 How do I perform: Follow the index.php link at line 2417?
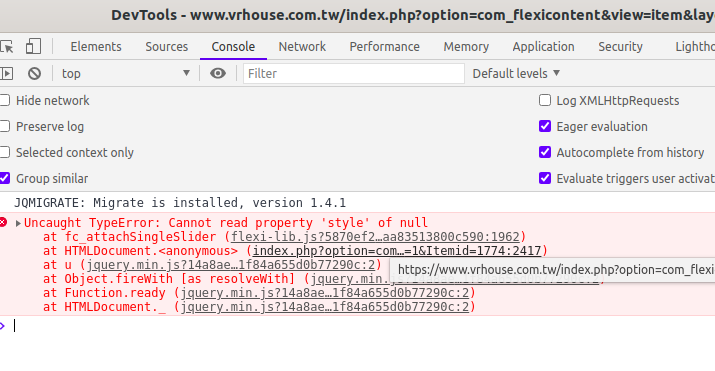(x=397, y=251)
